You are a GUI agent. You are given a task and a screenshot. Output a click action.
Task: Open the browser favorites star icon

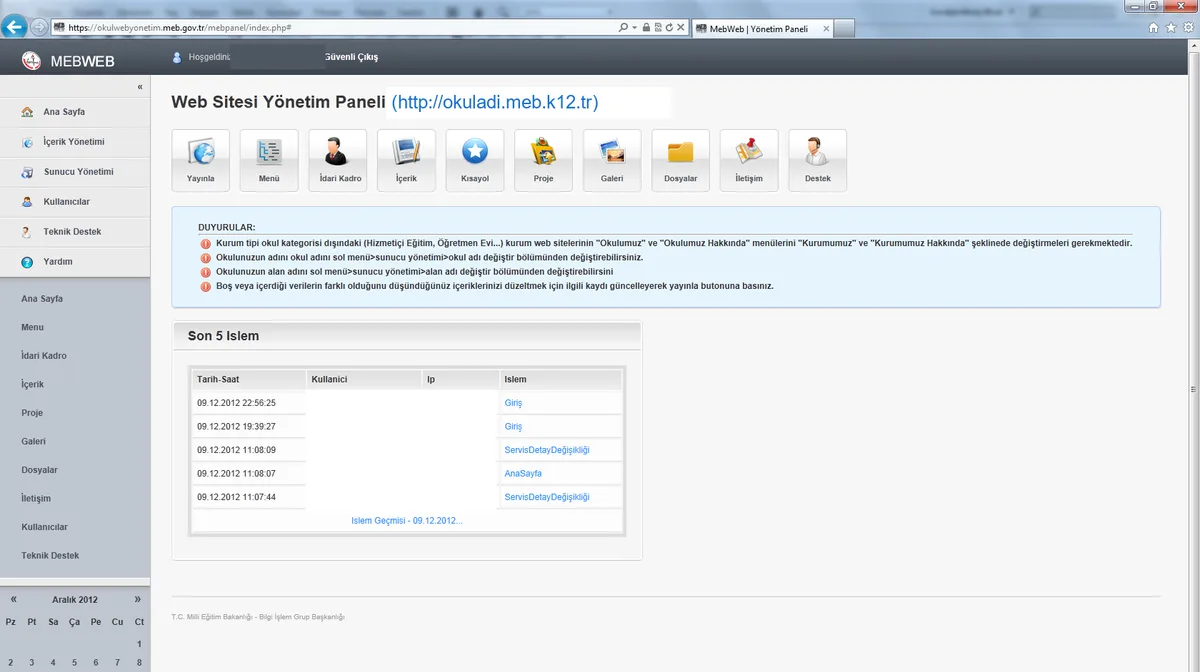click(1171, 28)
